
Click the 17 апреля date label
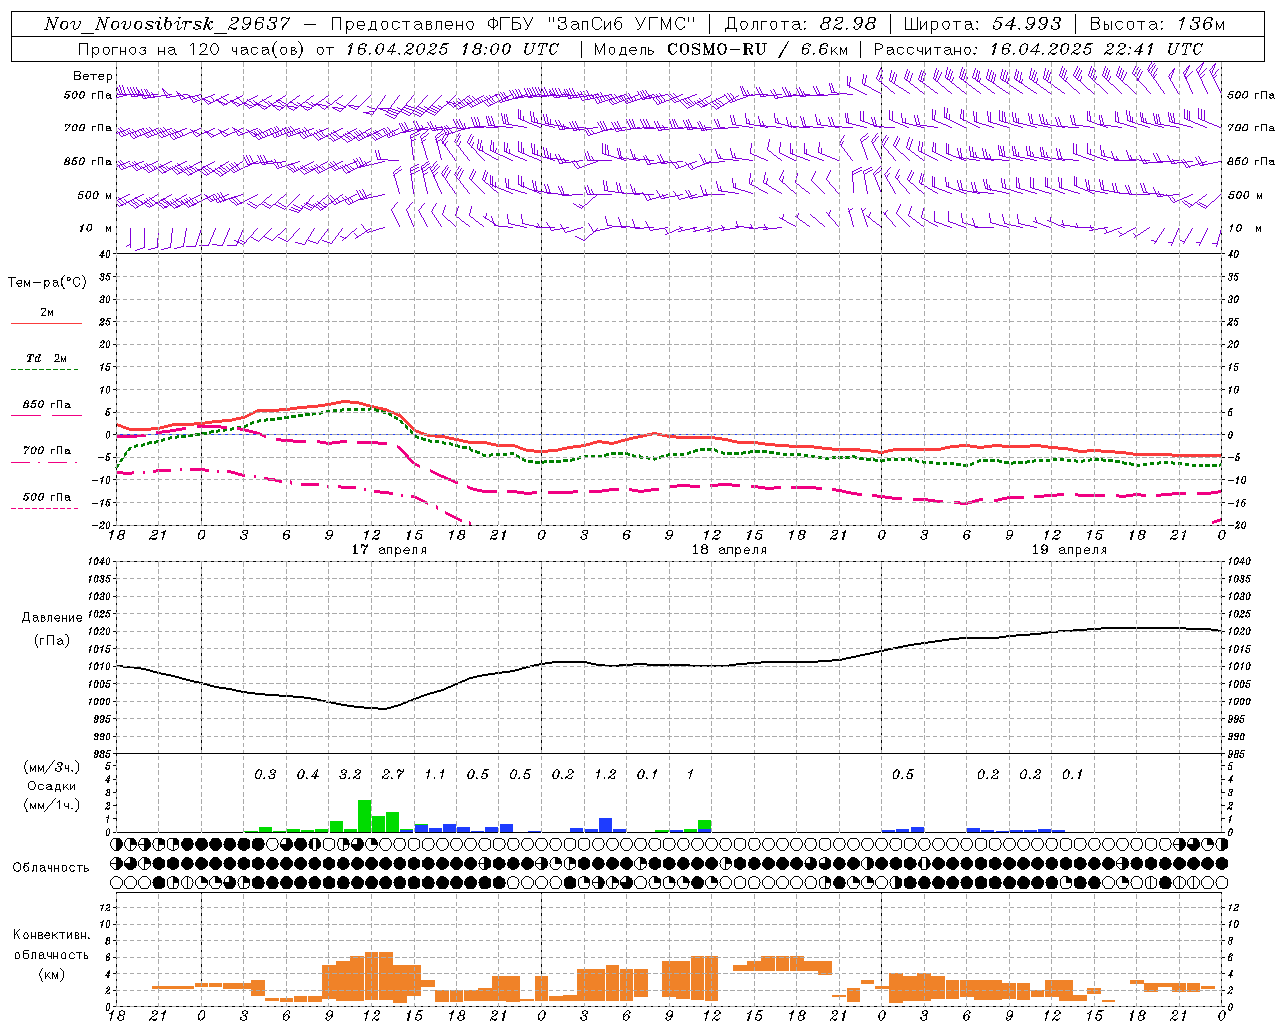pos(389,550)
